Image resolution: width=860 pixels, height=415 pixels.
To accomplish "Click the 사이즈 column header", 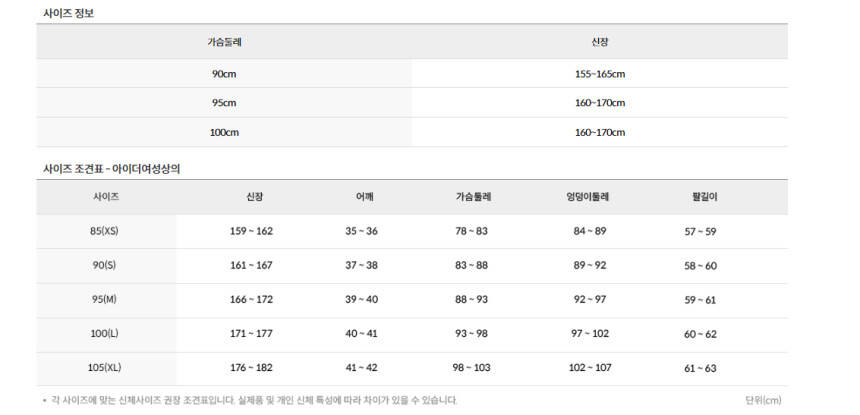I will [105, 197].
